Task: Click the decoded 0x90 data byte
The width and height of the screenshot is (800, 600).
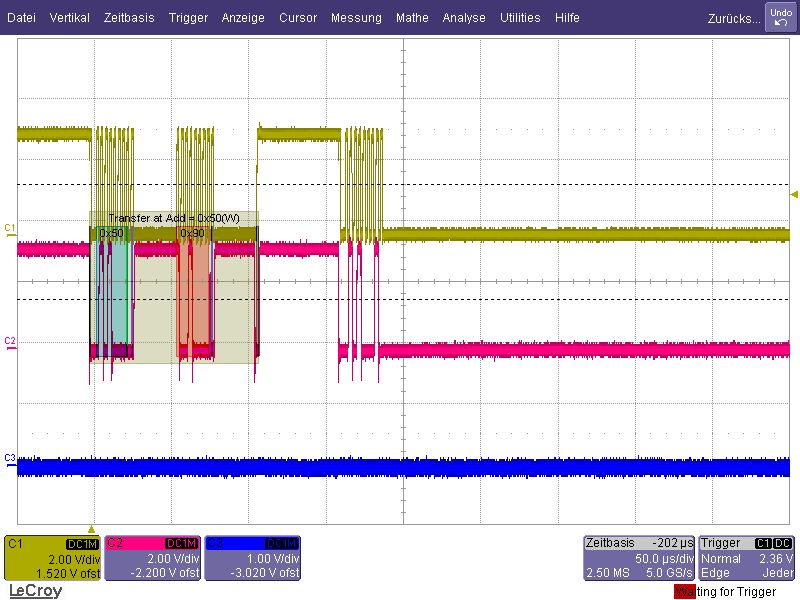Action: [192, 233]
